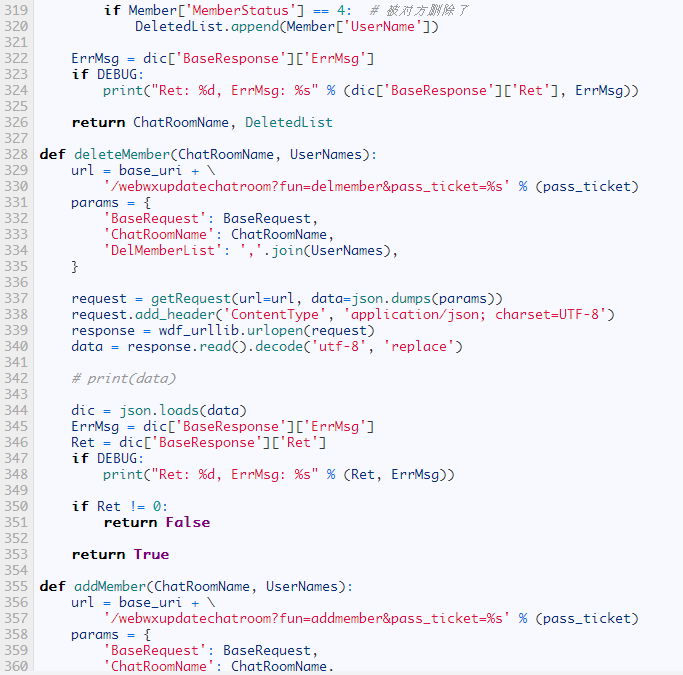Click the print statement on line 324
683x675 pixels.
coord(371,91)
